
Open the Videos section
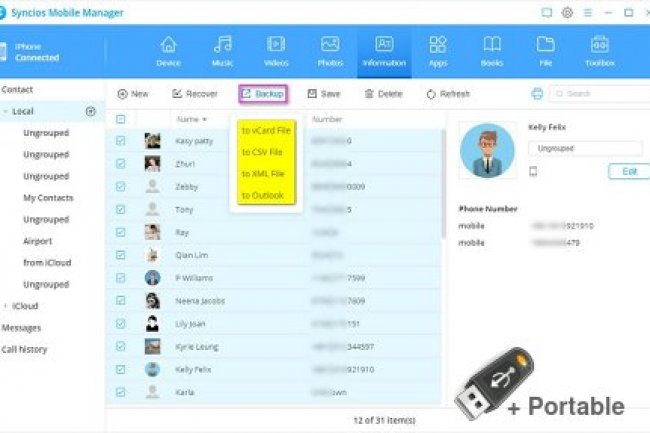pos(276,50)
